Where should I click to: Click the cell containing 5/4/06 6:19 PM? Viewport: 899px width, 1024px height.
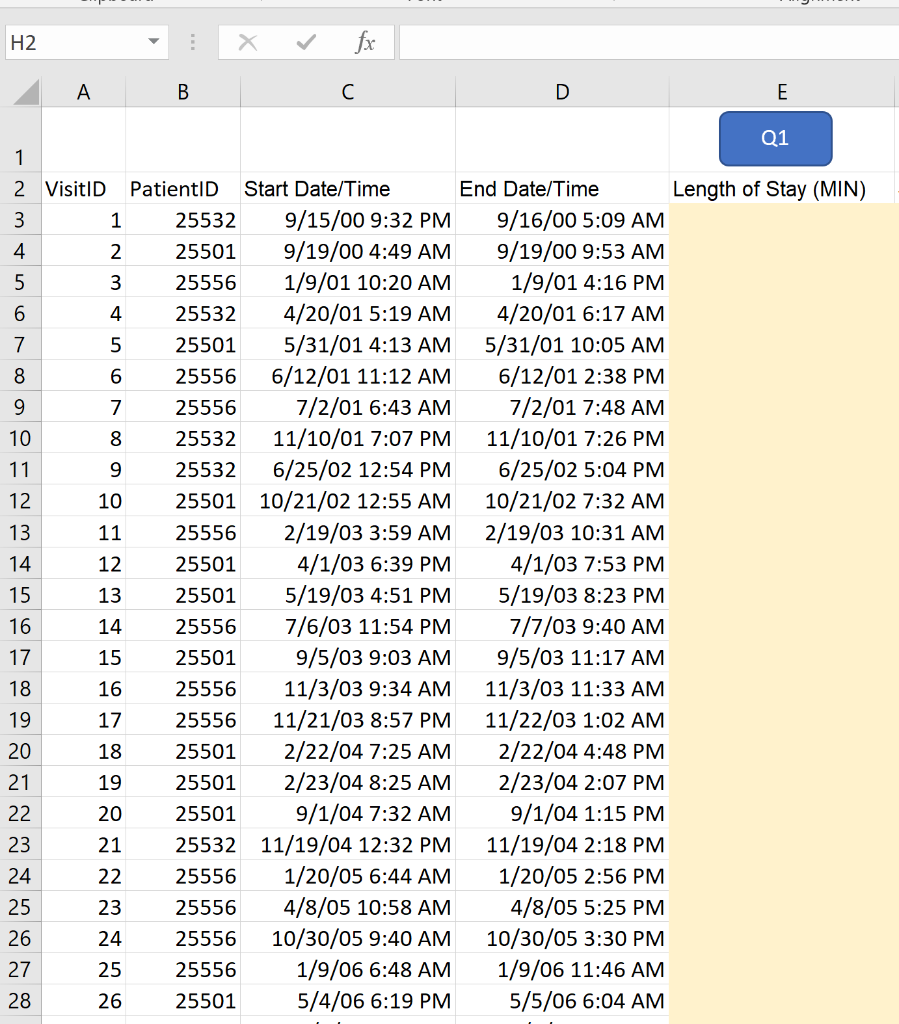pos(347,1000)
